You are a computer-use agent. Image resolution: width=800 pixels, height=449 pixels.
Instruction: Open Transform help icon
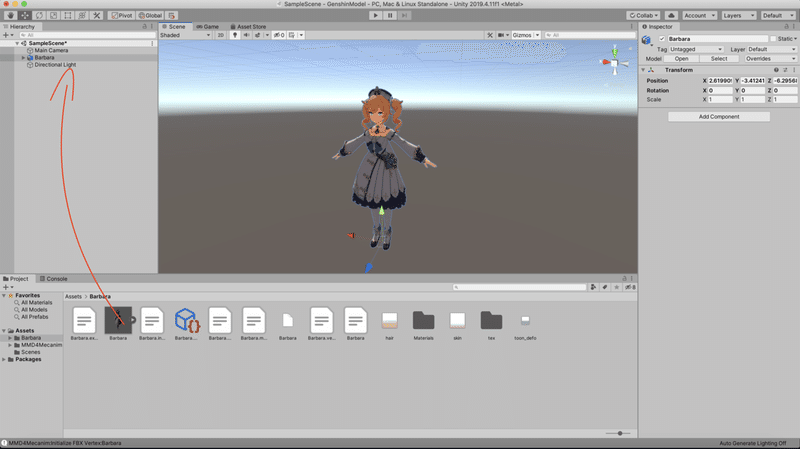(776, 70)
